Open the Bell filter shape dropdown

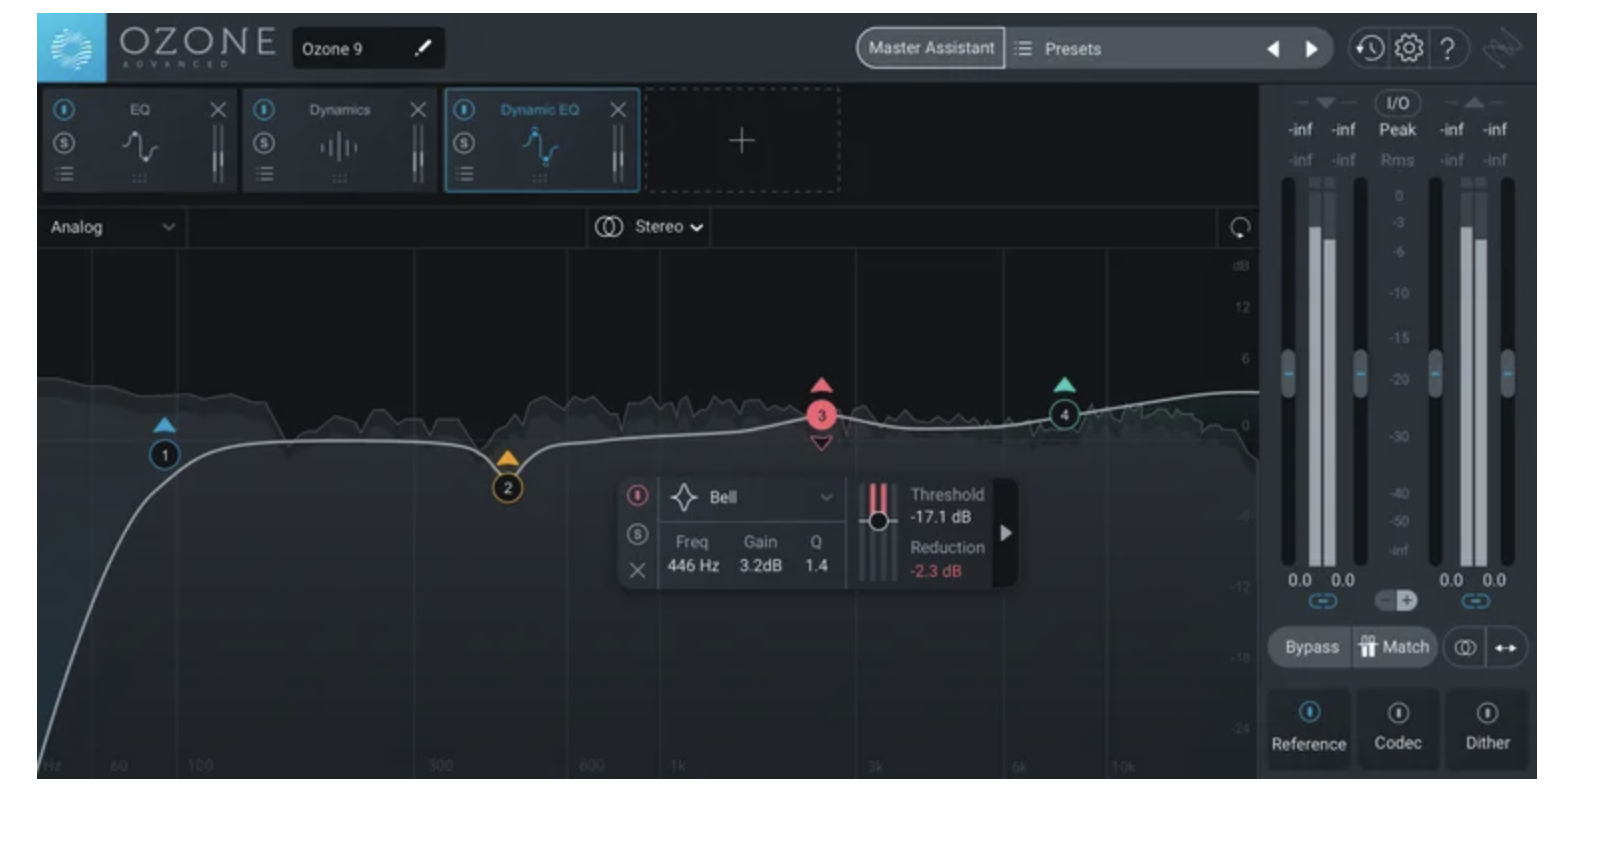753,498
